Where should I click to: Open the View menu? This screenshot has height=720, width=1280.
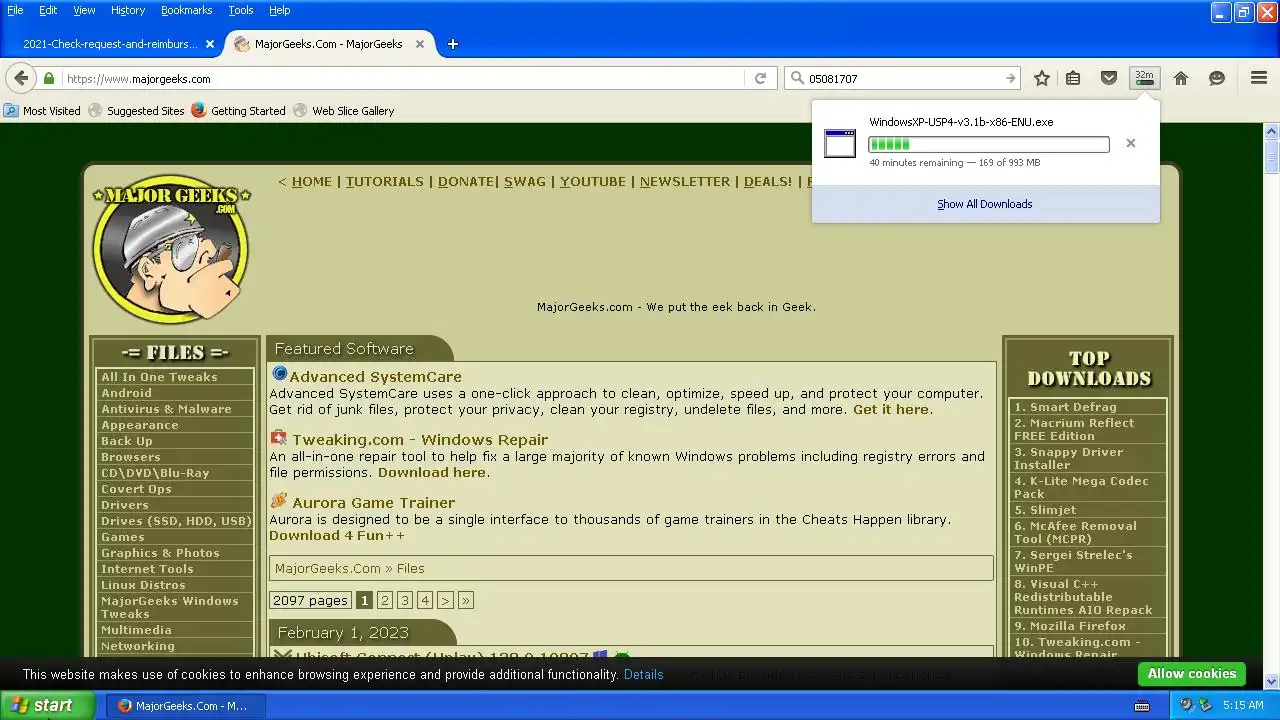pyautogui.click(x=84, y=10)
